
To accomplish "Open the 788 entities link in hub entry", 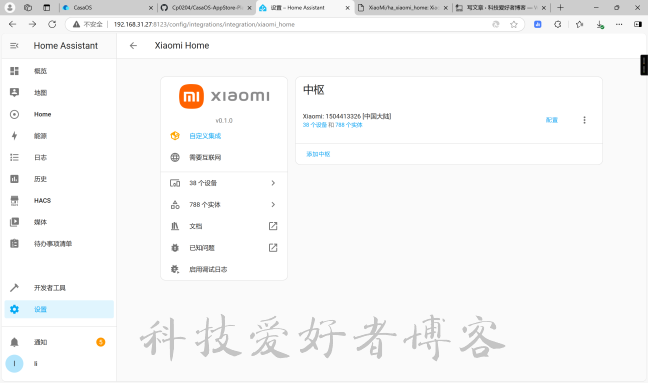I will (349, 125).
